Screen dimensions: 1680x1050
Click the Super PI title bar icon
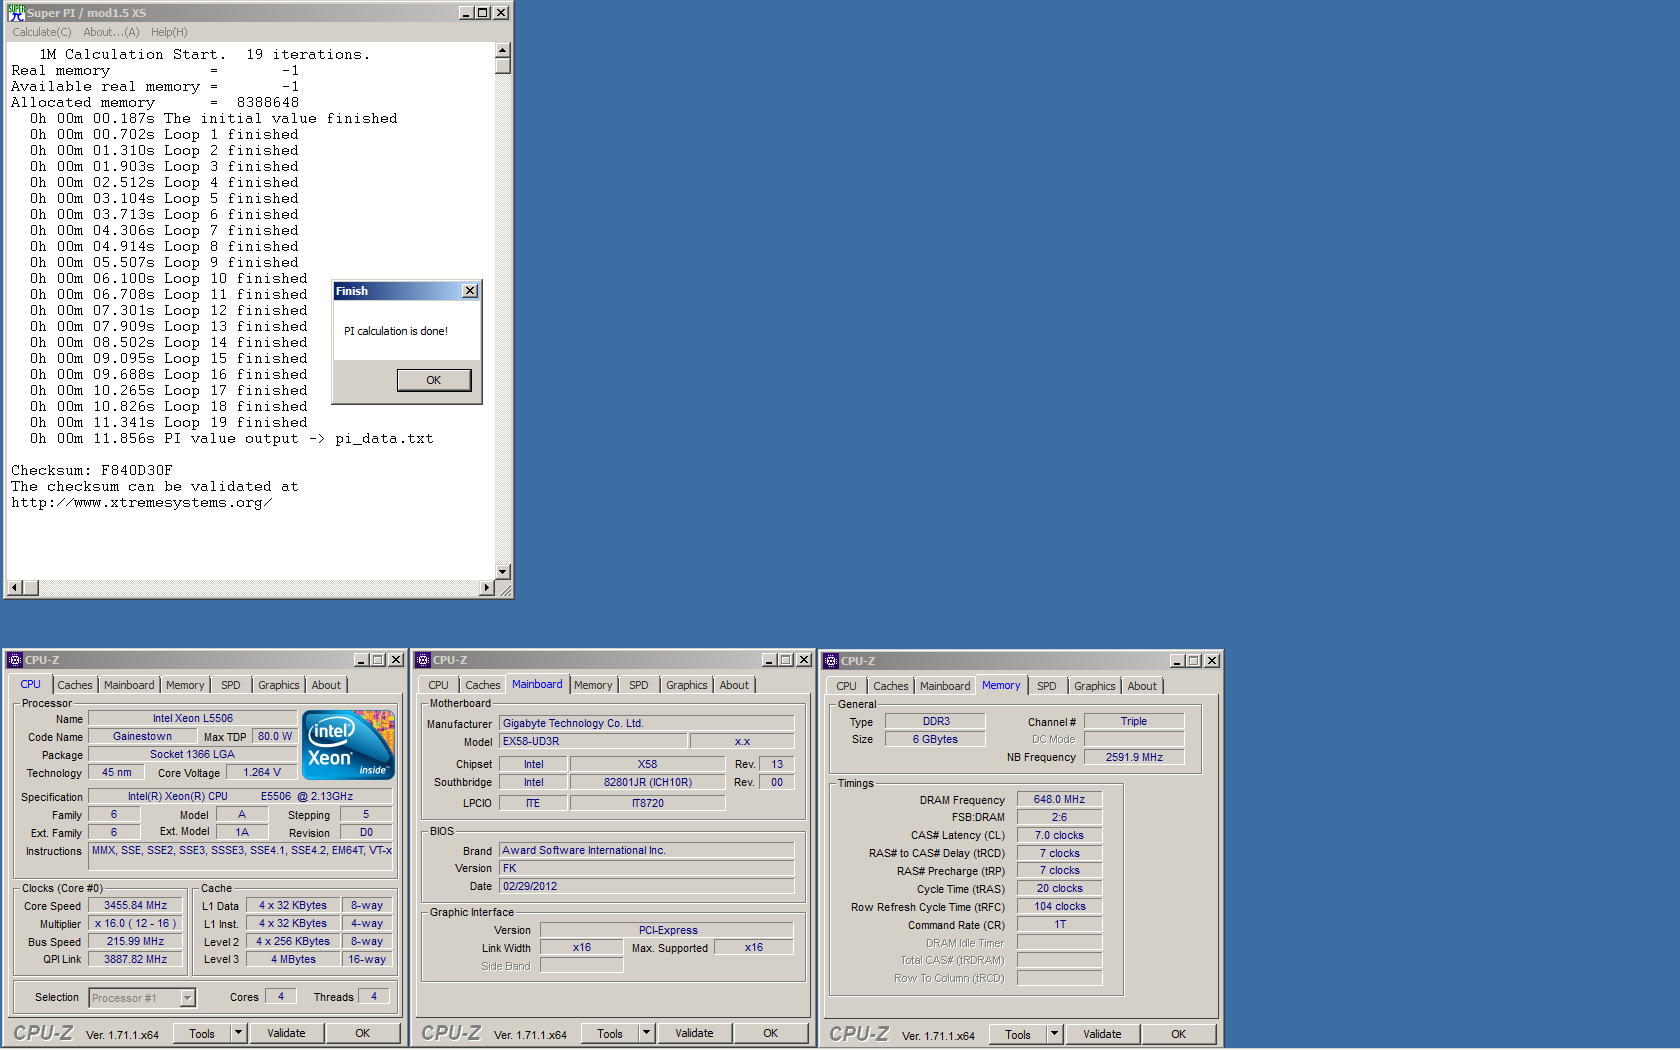16,13
